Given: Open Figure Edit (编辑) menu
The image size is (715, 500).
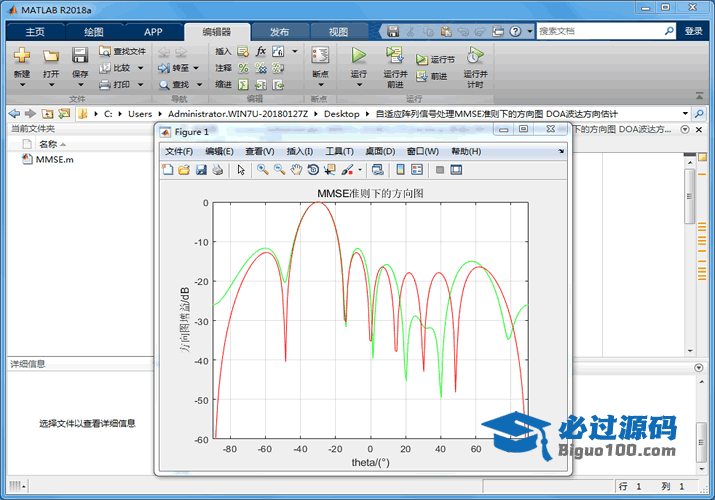Looking at the screenshot, I should pos(219,151).
